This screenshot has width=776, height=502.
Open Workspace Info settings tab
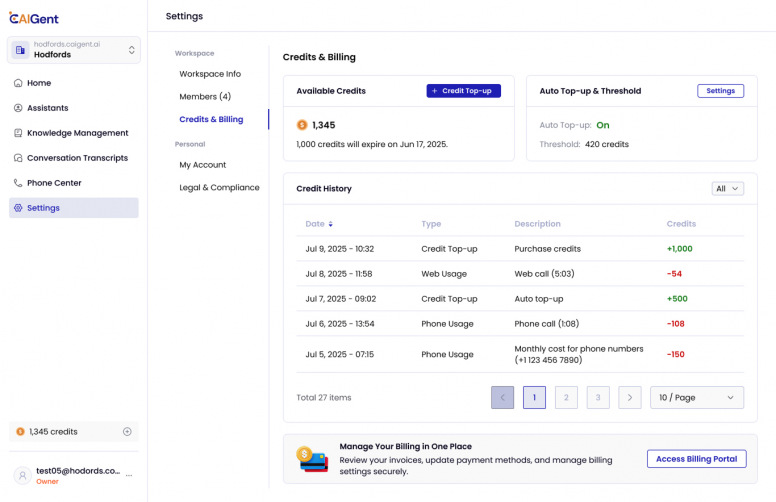tap(210, 74)
